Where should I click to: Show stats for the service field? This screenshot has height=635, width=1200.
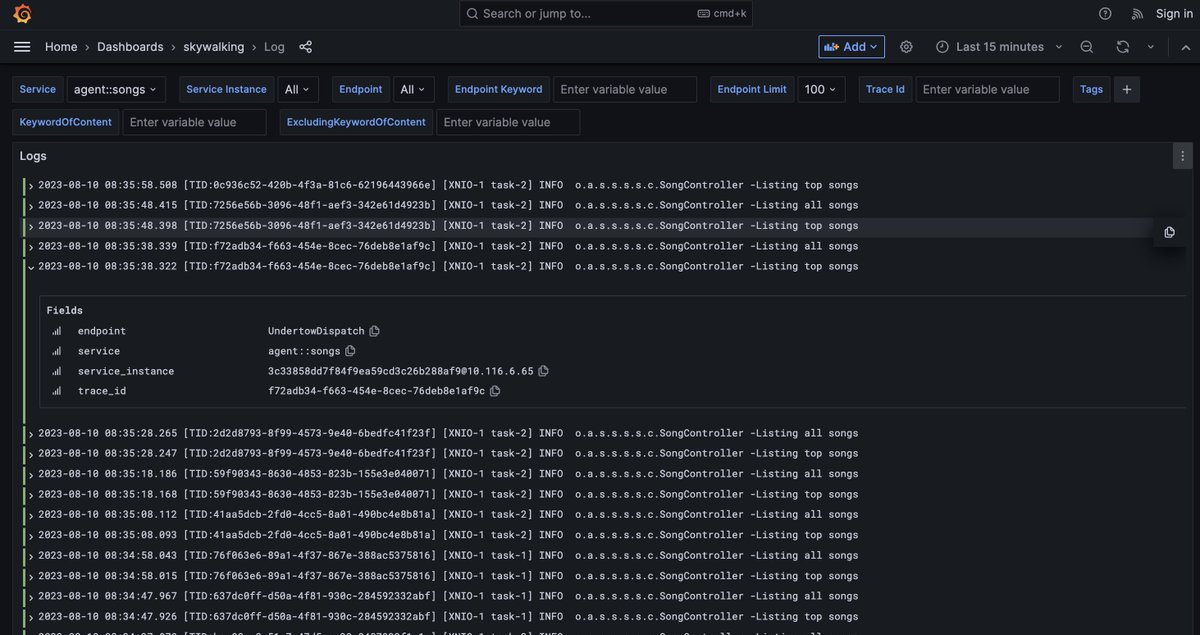tap(57, 351)
